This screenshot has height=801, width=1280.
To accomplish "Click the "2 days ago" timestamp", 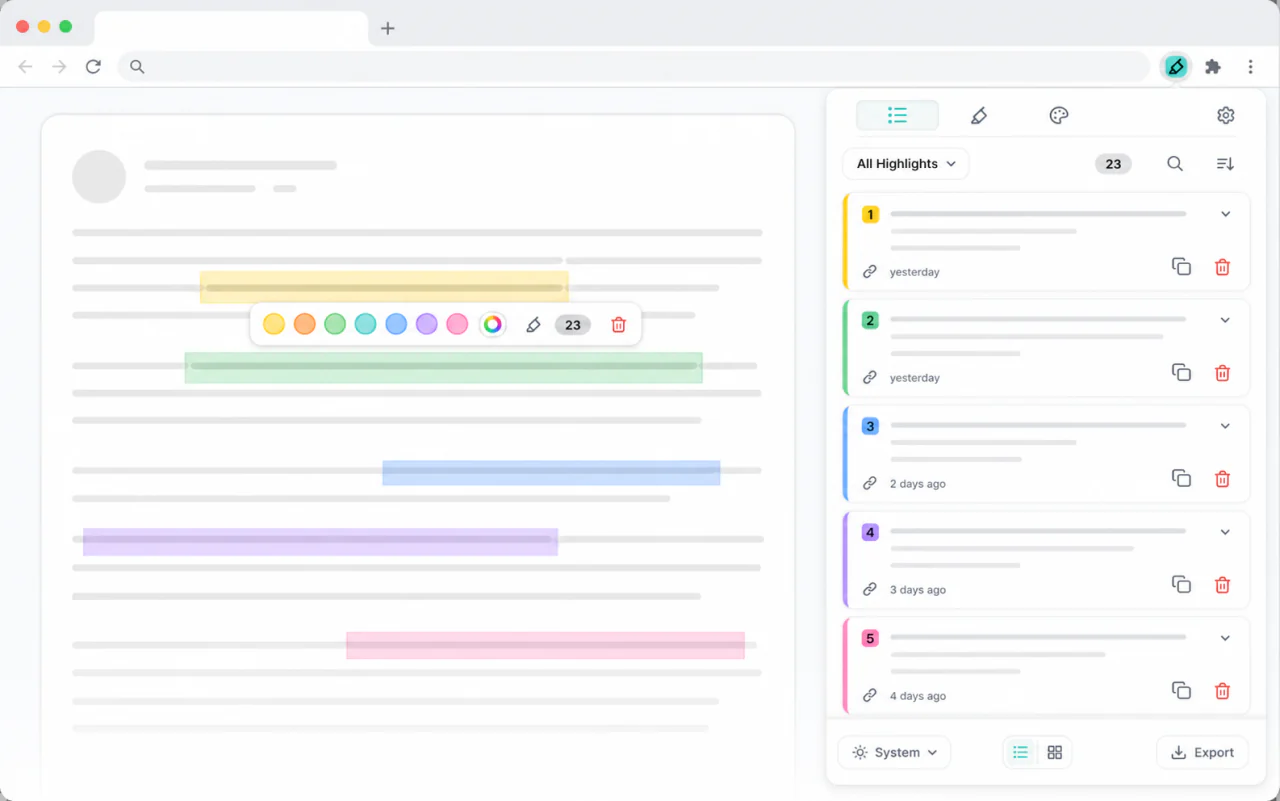I will pyautogui.click(x=917, y=484).
